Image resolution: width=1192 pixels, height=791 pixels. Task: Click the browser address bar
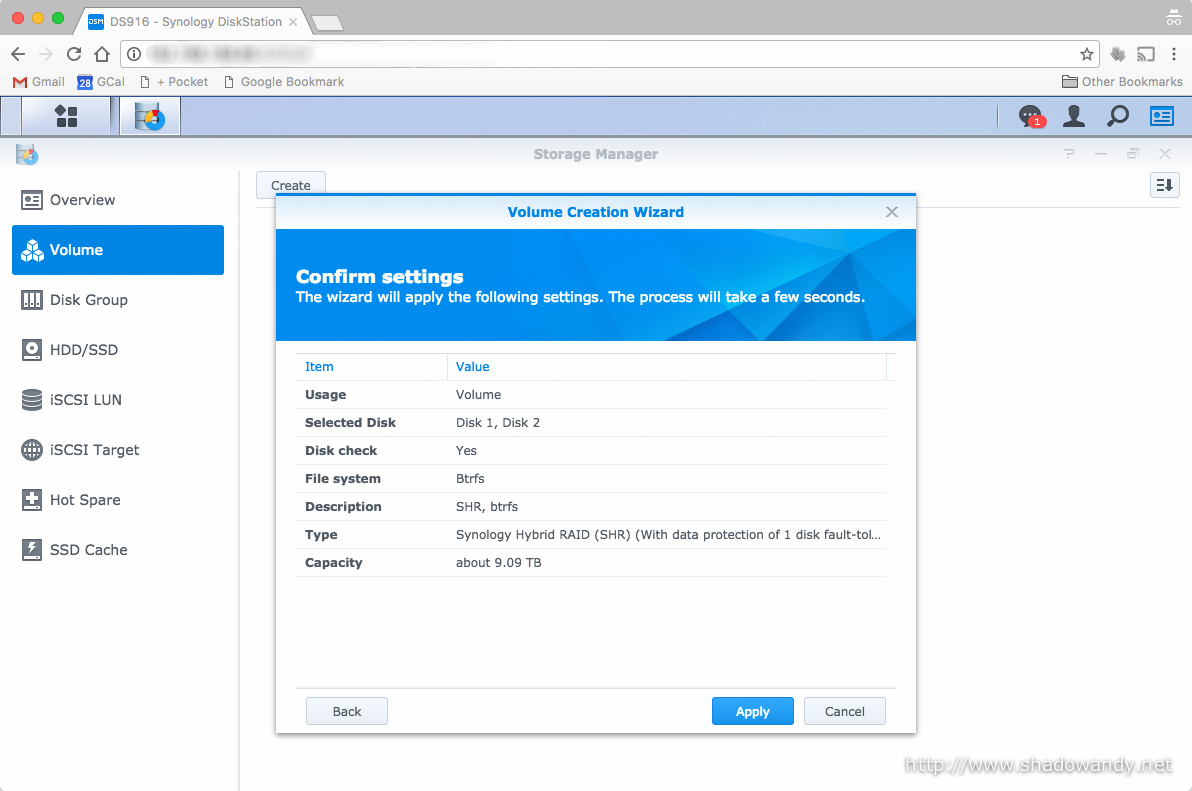[x=608, y=54]
